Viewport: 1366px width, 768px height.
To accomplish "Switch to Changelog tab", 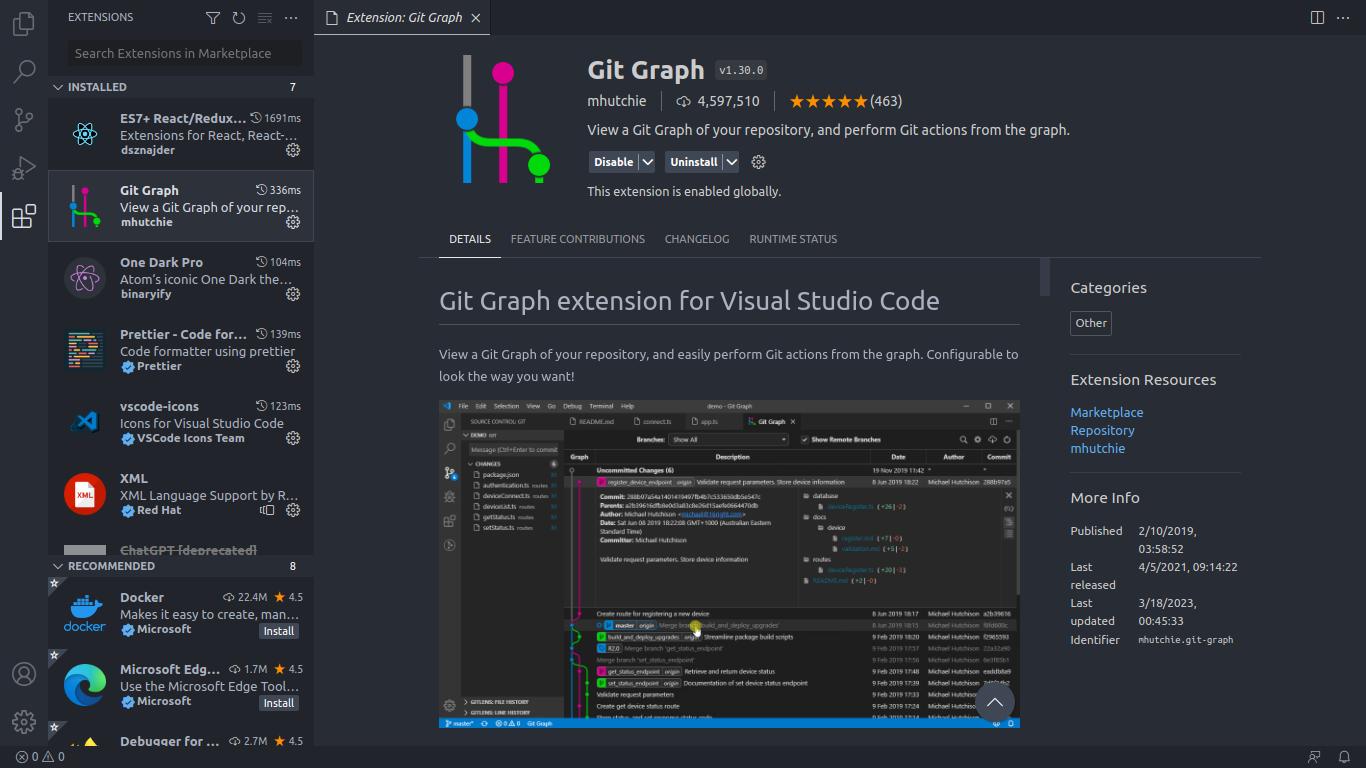I will pos(697,239).
